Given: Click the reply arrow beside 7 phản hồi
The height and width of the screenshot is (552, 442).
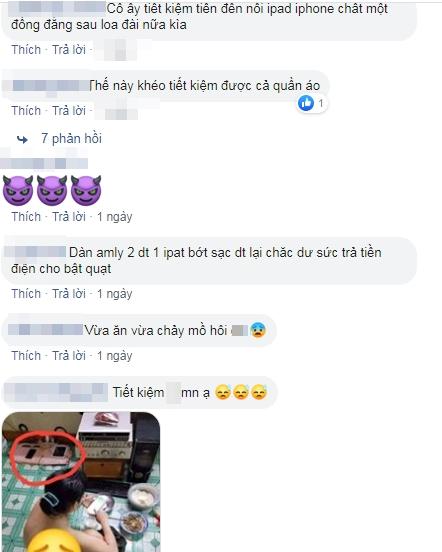Looking at the screenshot, I should click(23, 140).
